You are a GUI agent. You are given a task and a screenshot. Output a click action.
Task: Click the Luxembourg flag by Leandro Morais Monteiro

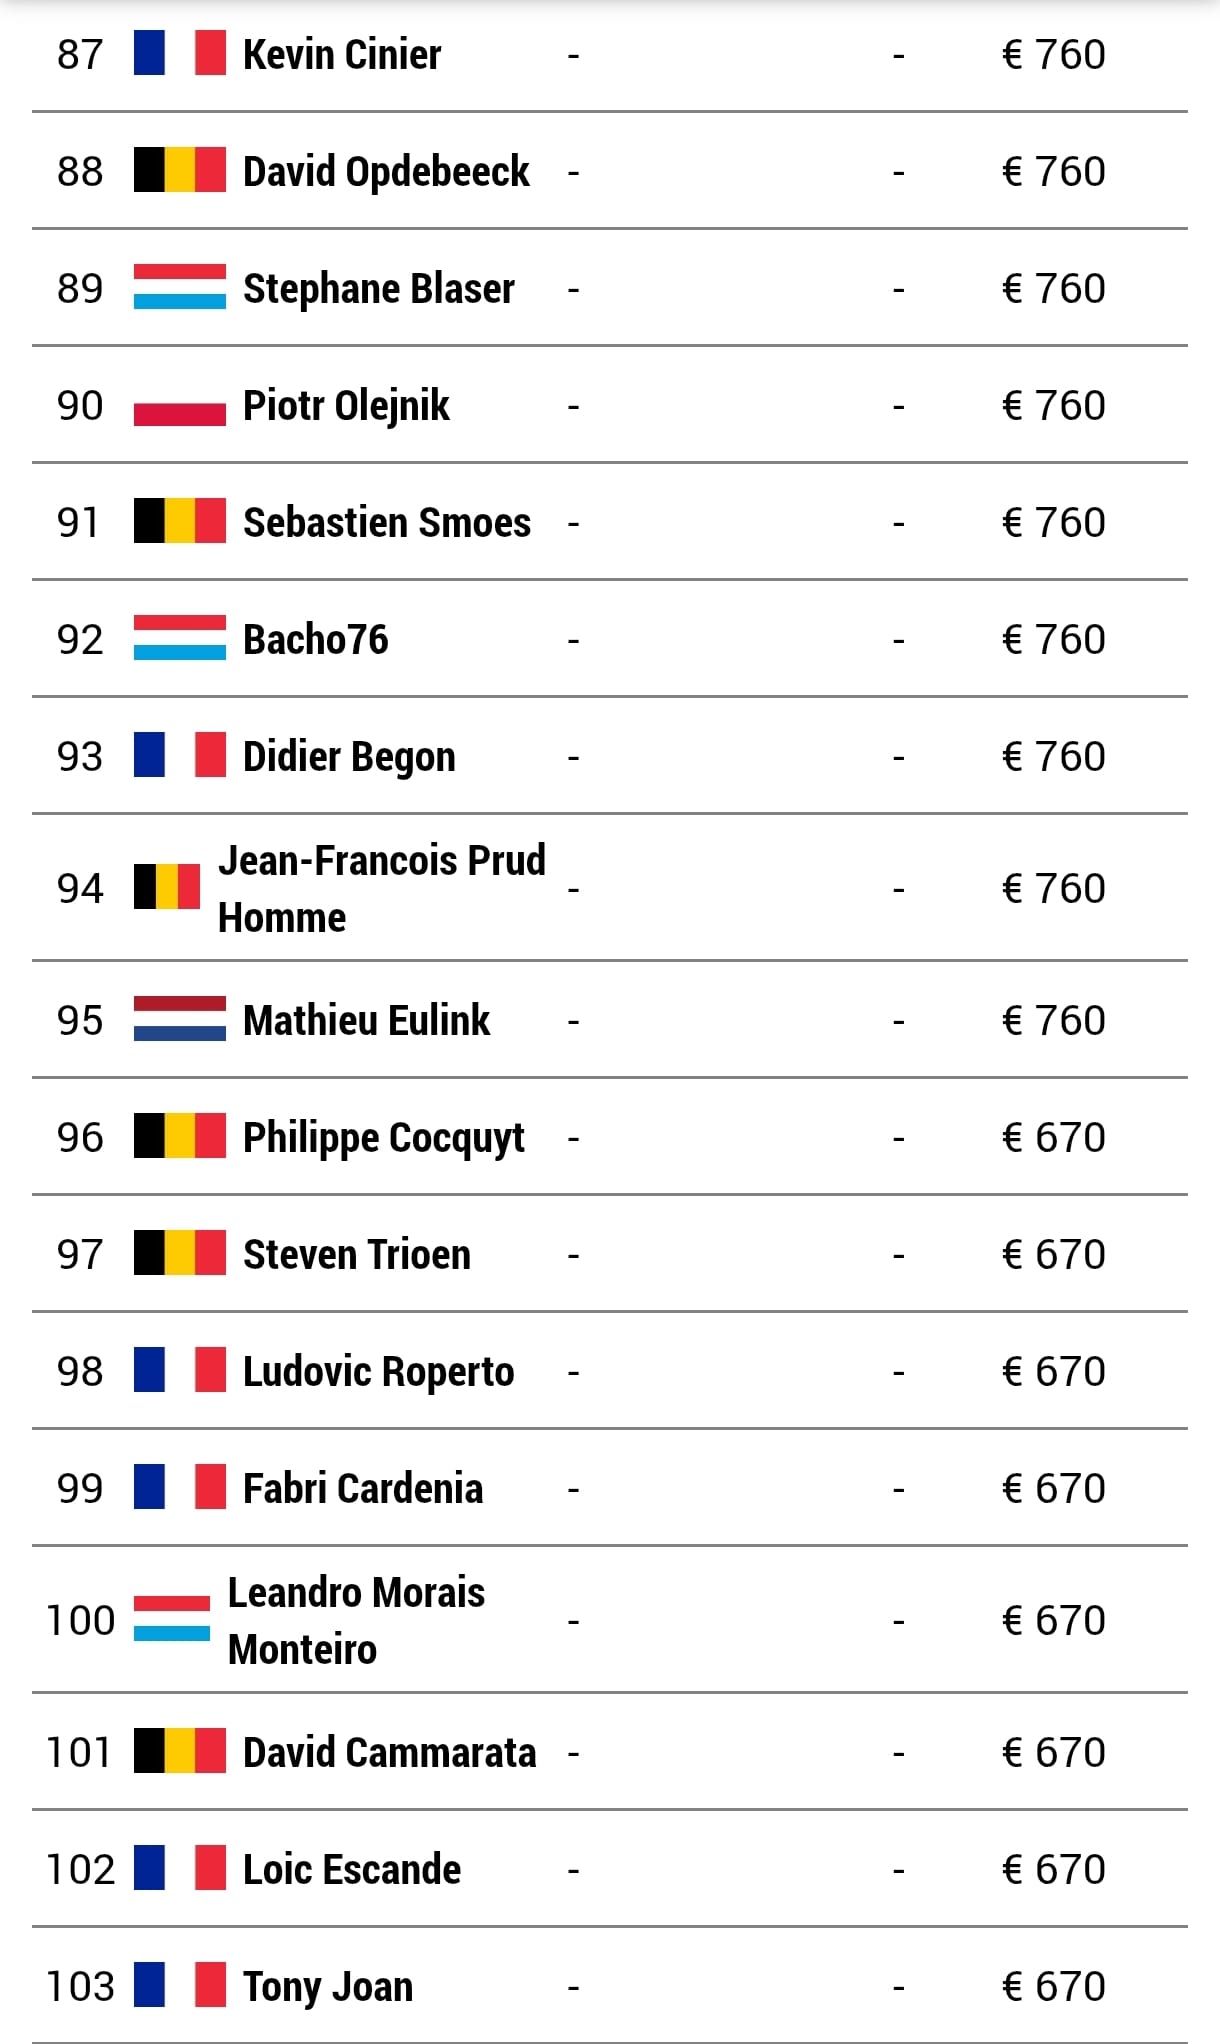point(172,1619)
